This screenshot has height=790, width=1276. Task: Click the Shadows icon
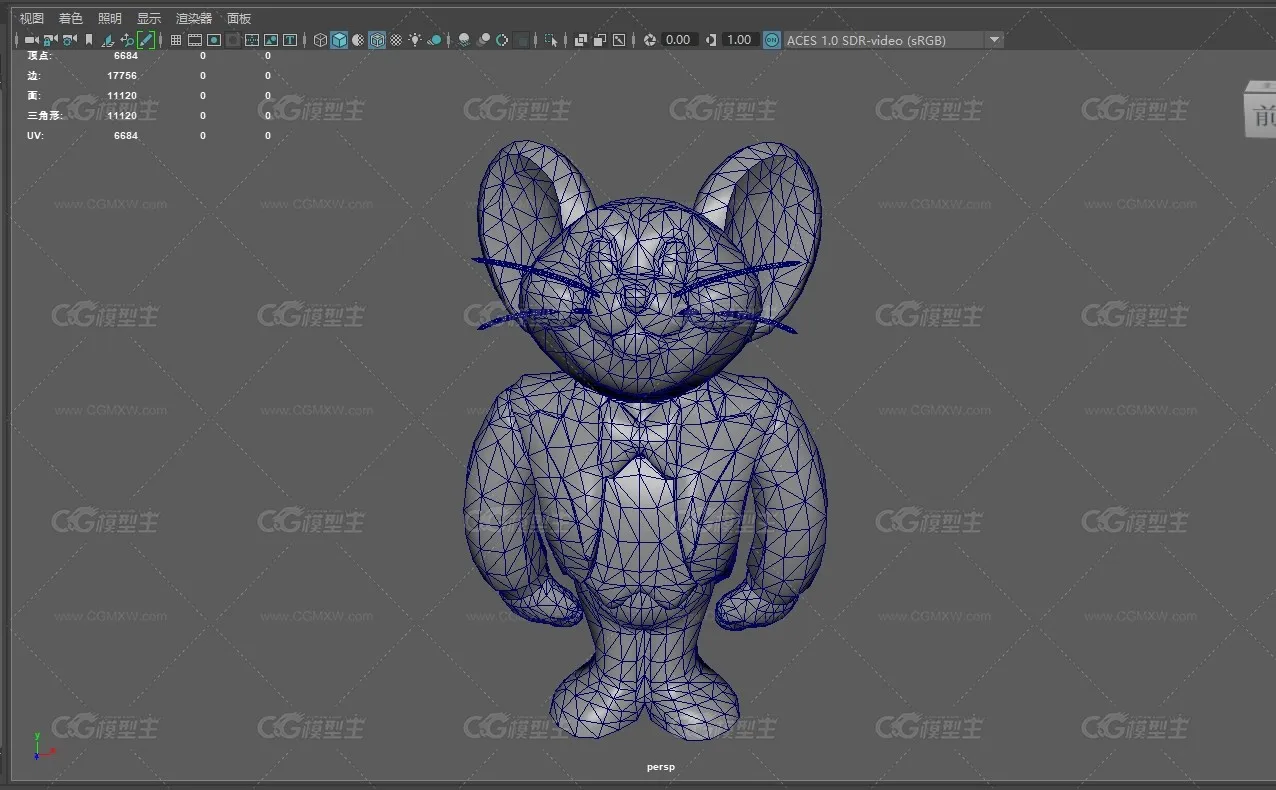point(435,40)
